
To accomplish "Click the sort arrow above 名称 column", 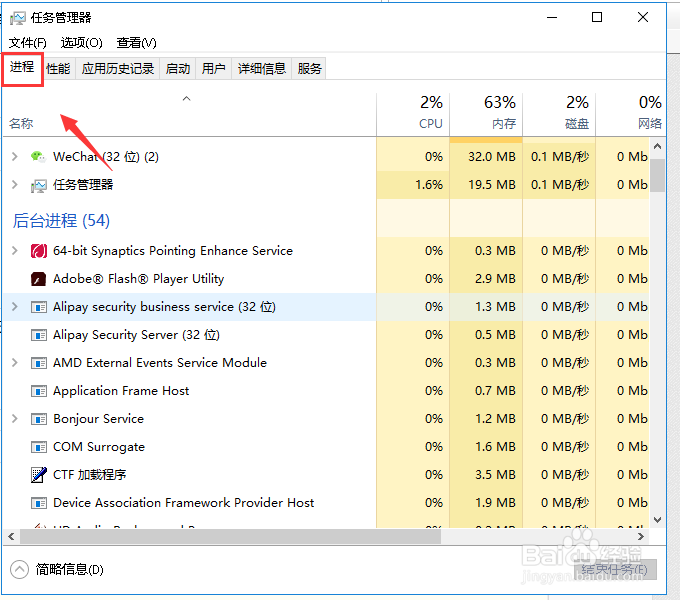I will tap(186, 99).
